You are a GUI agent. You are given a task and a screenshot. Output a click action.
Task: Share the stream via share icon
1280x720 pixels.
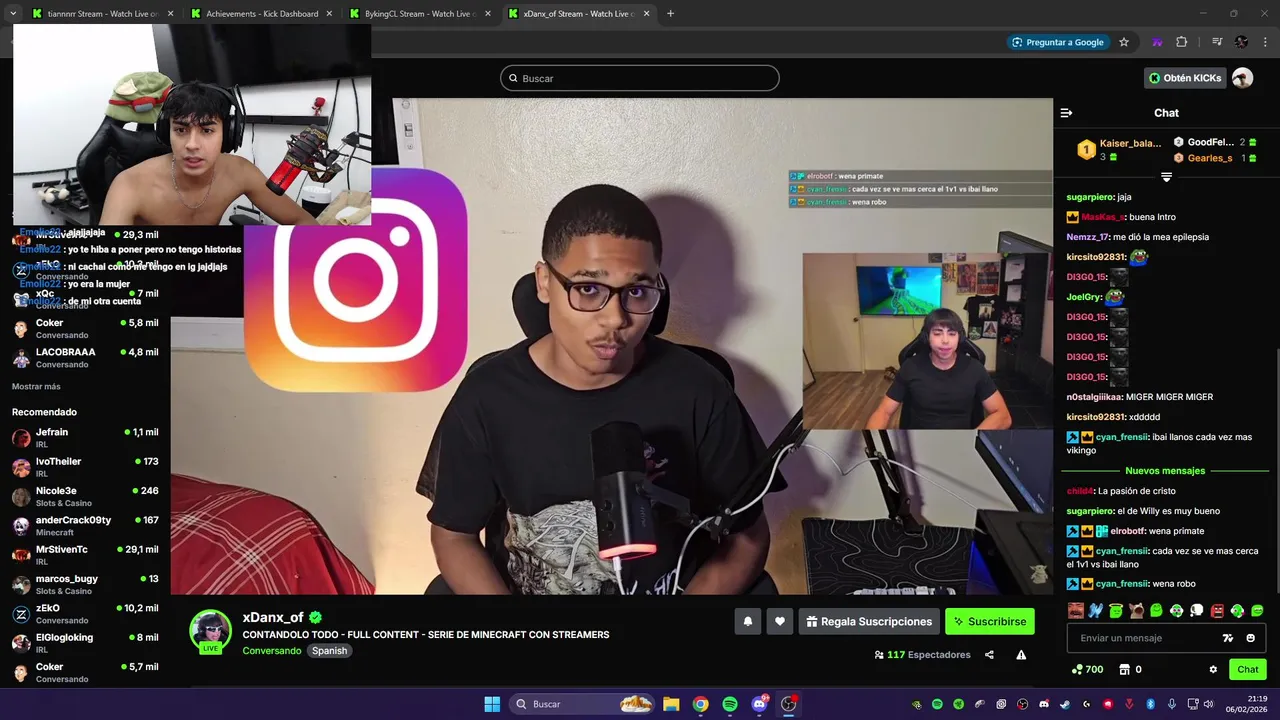(989, 655)
